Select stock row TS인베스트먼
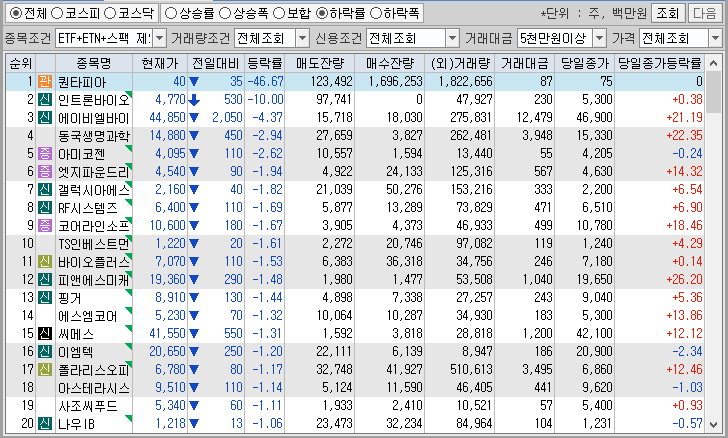This screenshot has width=728, height=438. (x=355, y=243)
